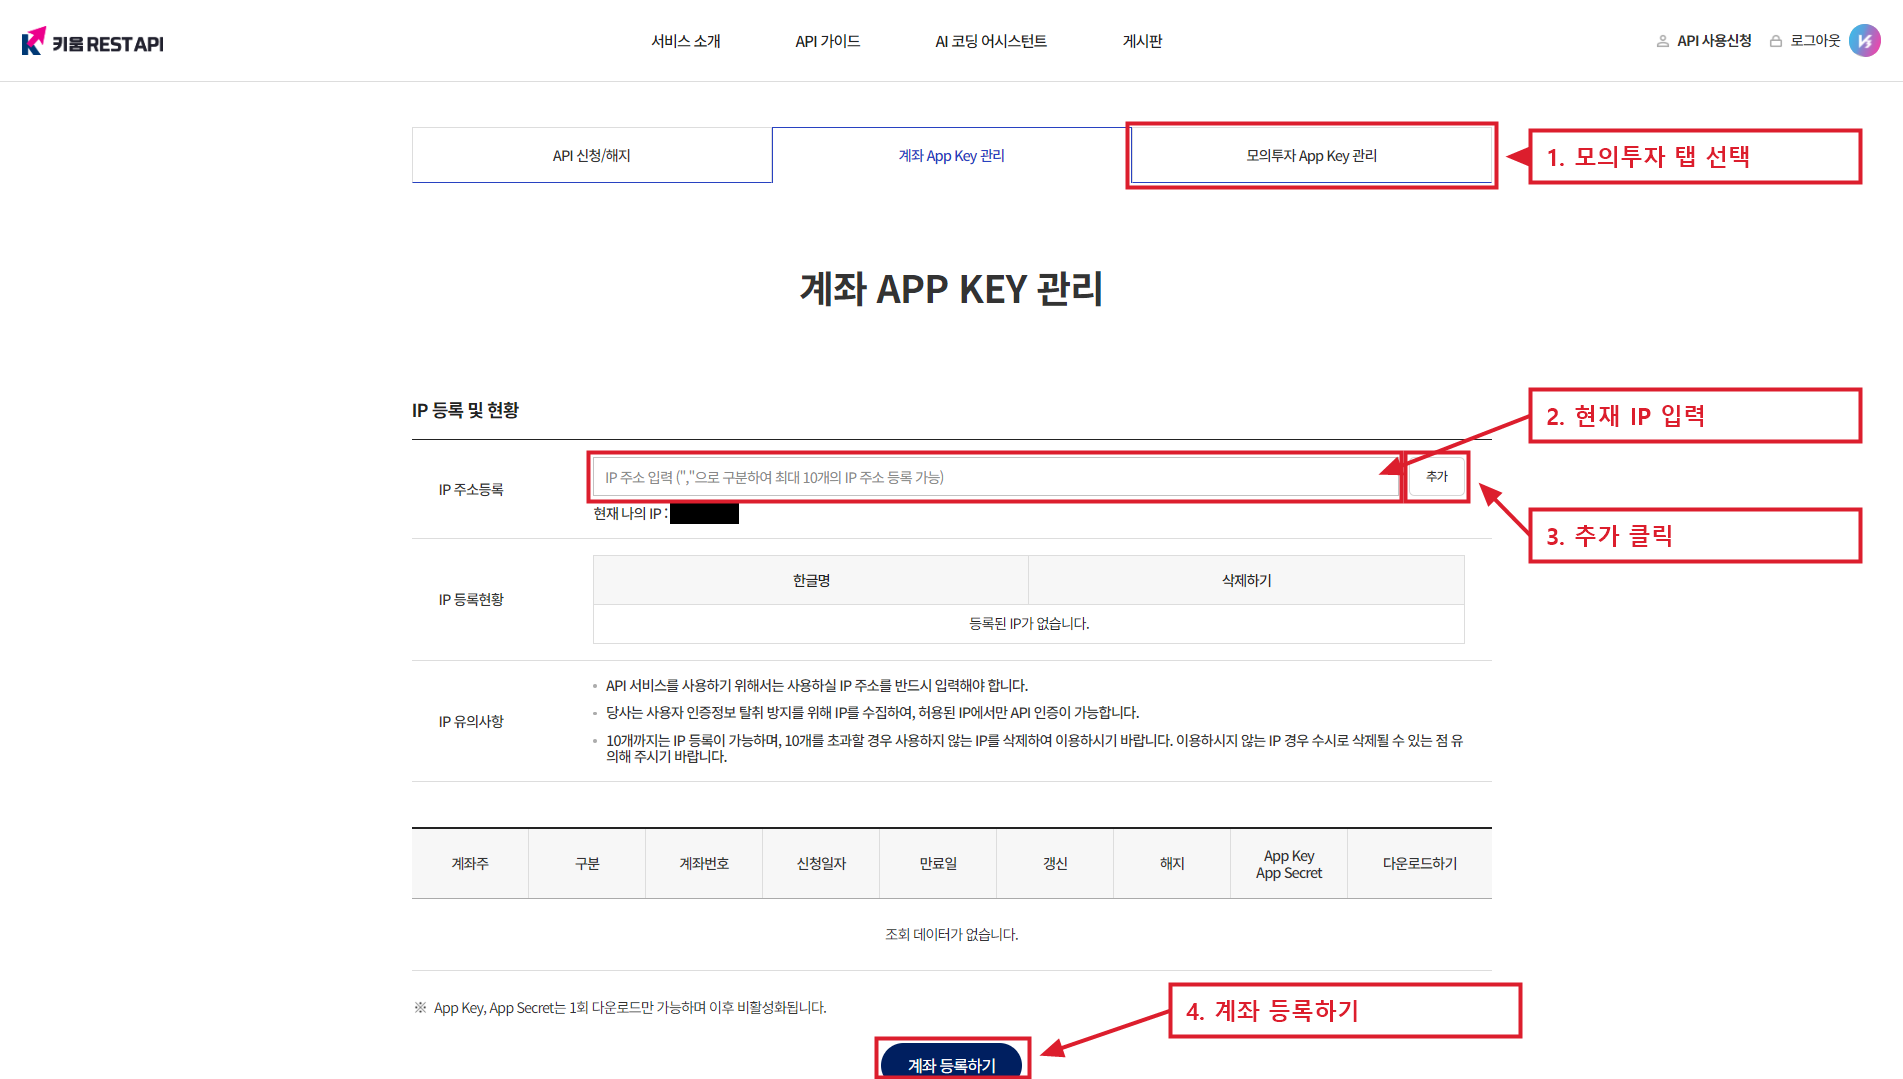
Task: Switch to the API 신청/해지 tab
Action: (592, 155)
